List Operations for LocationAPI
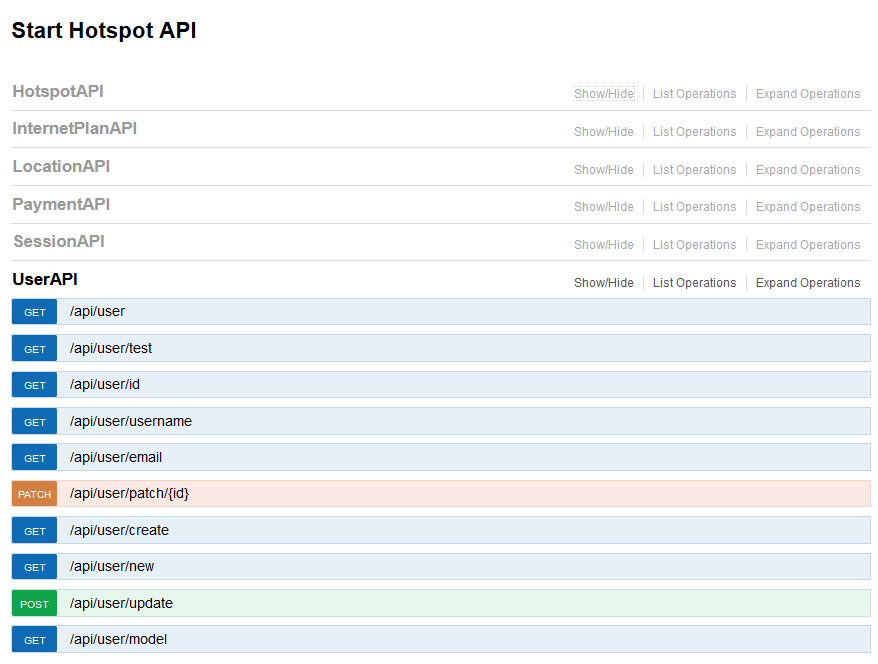The height and width of the screenshot is (664, 878). tap(694, 170)
